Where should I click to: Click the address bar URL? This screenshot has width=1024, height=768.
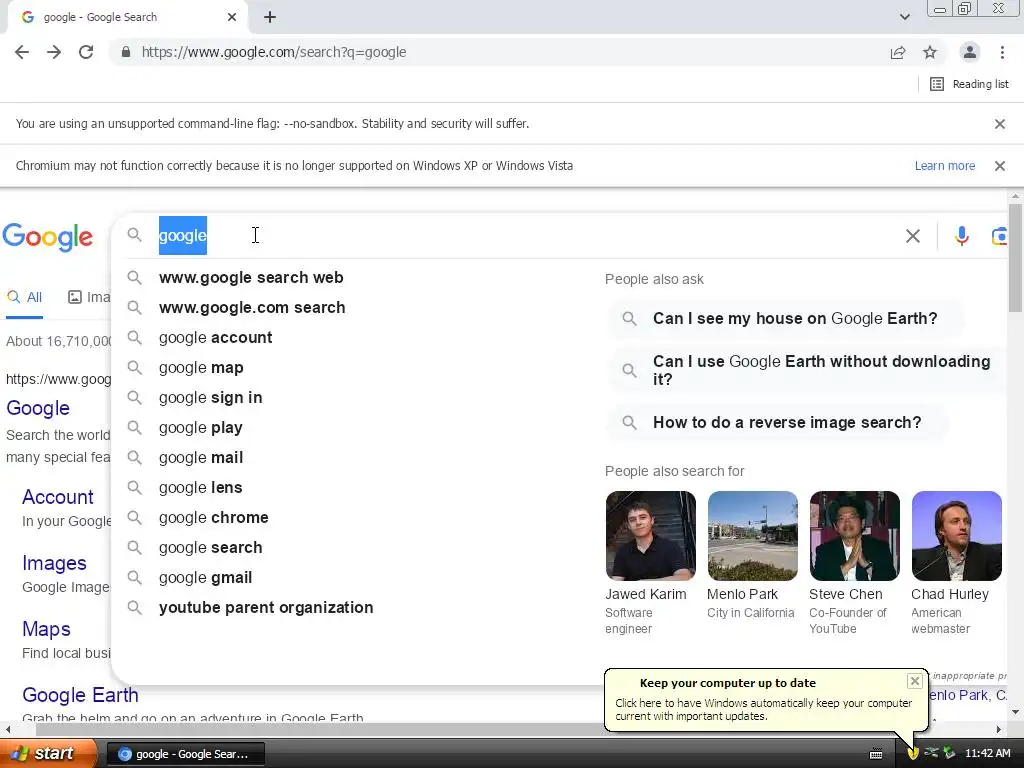click(x=274, y=52)
